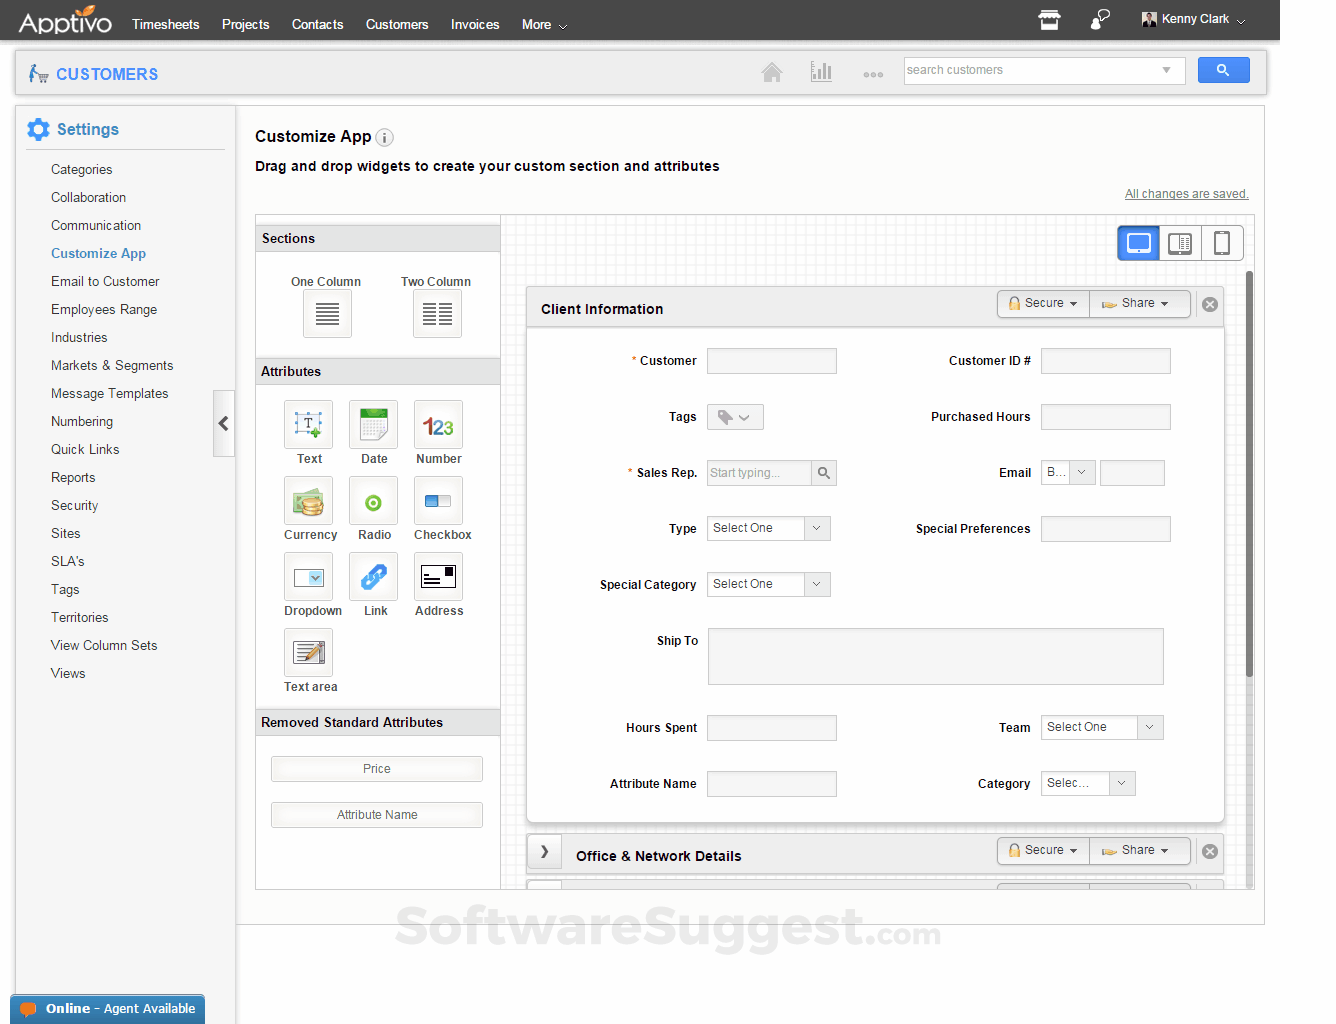Open the bar chart reports icon
This screenshot has width=1336, height=1024.
pyautogui.click(x=821, y=72)
